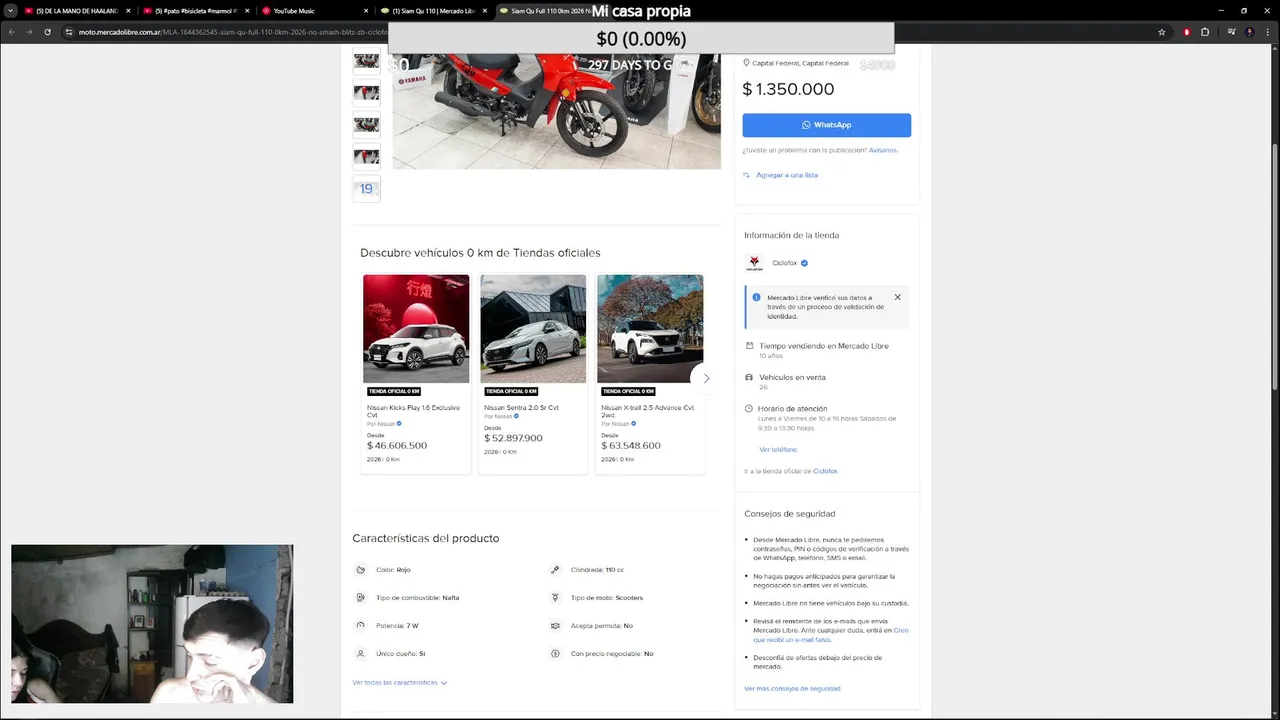
Task: Click the $ 1.350.000 price text
Action: click(788, 89)
